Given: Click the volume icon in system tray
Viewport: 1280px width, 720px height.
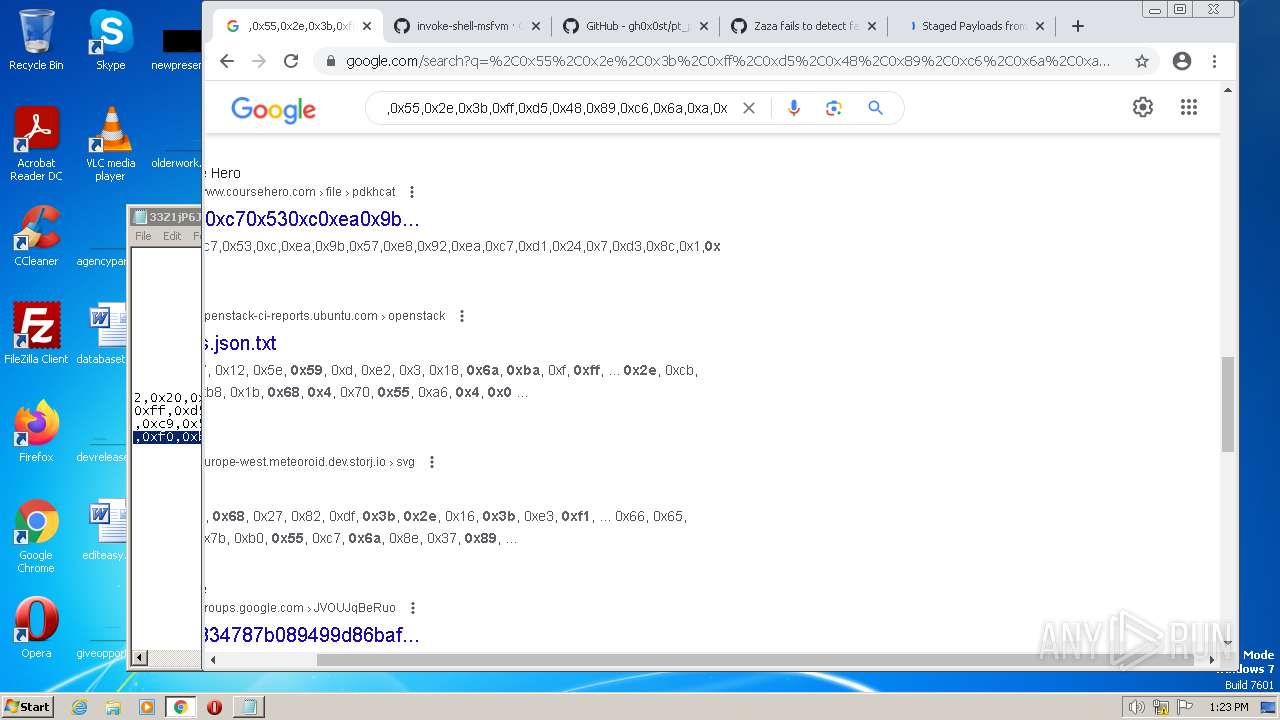Looking at the screenshot, I should click(1136, 707).
